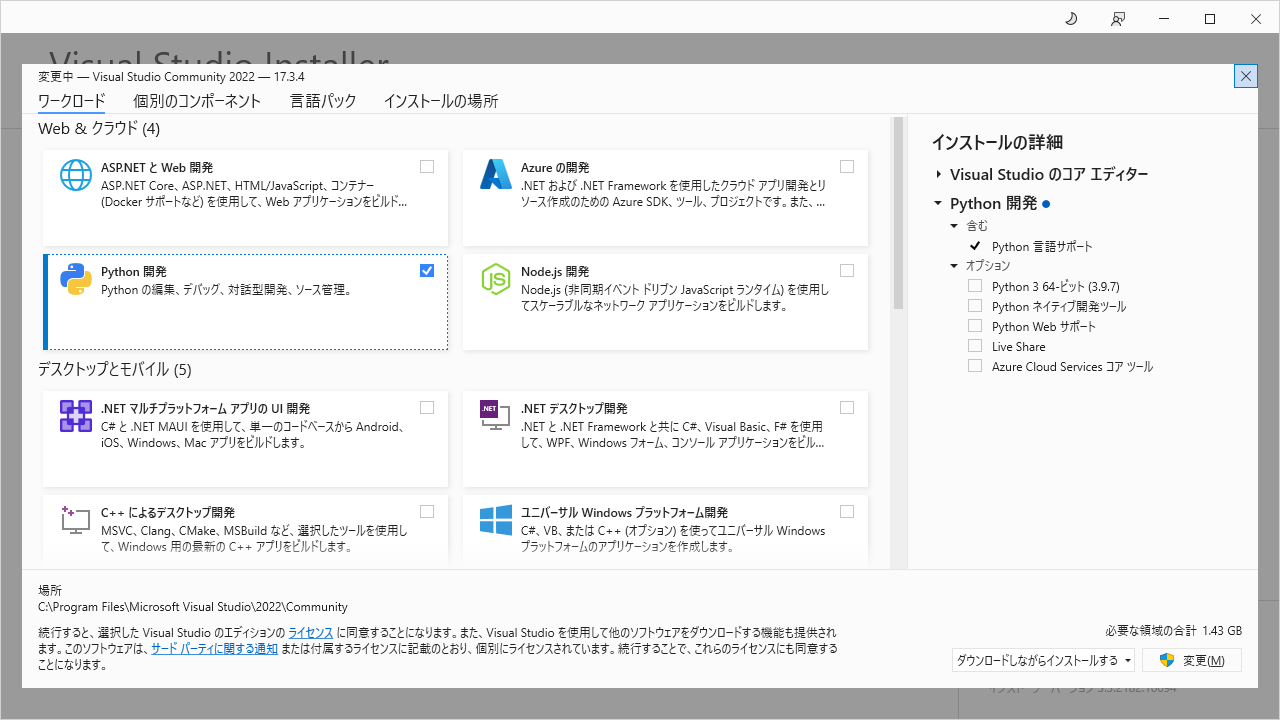1280x720 pixels.
Task: Click the .NET MAUI multi-platform icon
Action: (x=76, y=416)
